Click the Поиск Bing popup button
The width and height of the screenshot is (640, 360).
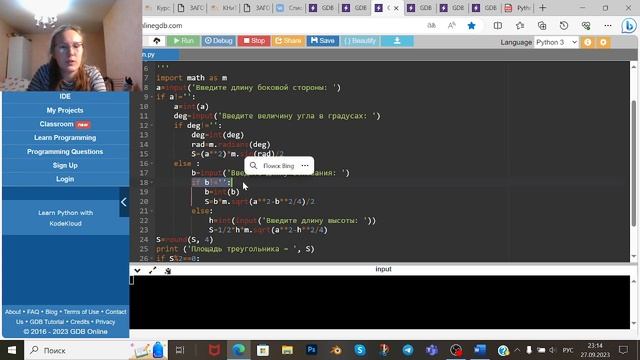pyautogui.click(x=278, y=166)
